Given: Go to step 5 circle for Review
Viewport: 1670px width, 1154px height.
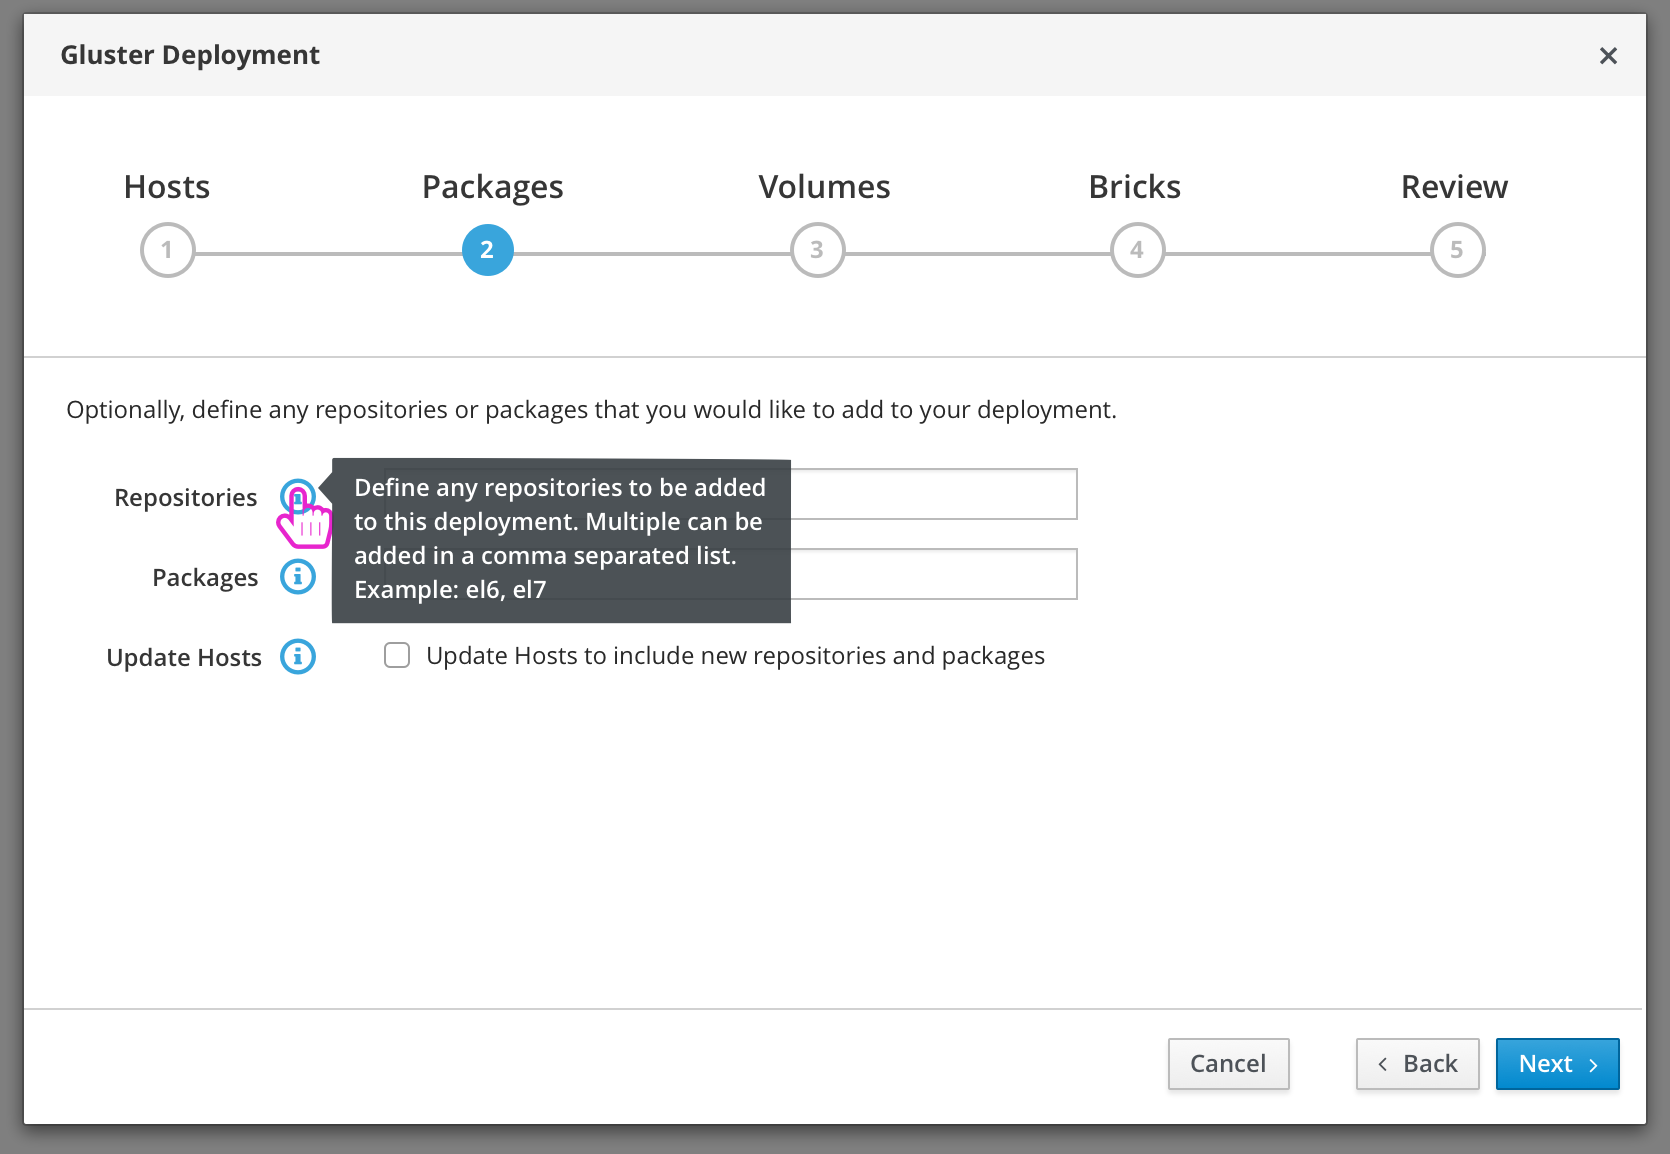Looking at the screenshot, I should [1457, 250].
